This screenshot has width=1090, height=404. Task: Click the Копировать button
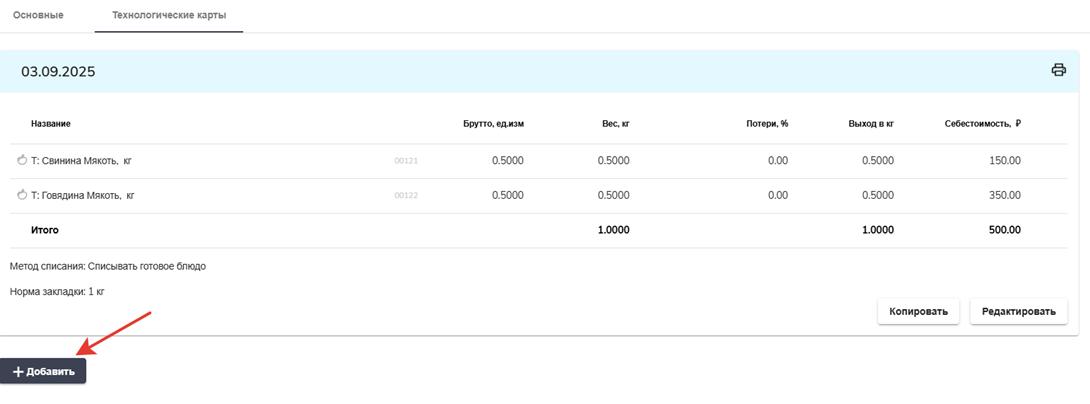918,311
